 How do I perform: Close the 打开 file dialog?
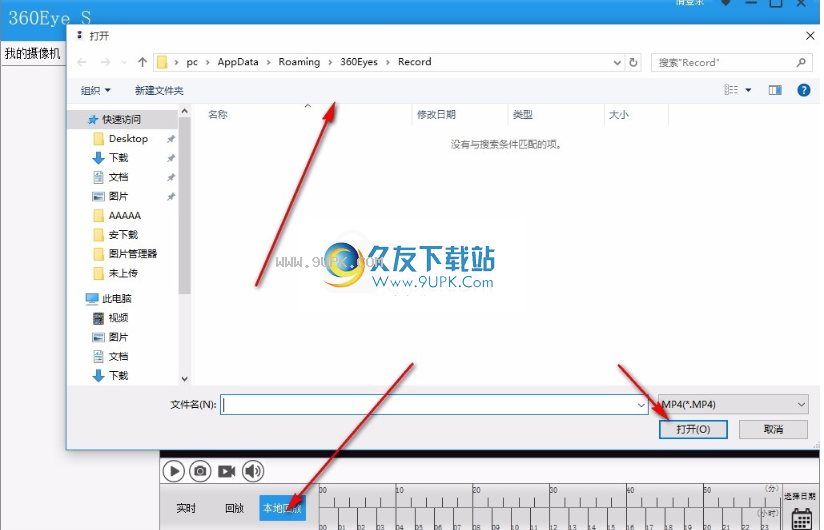coord(810,36)
